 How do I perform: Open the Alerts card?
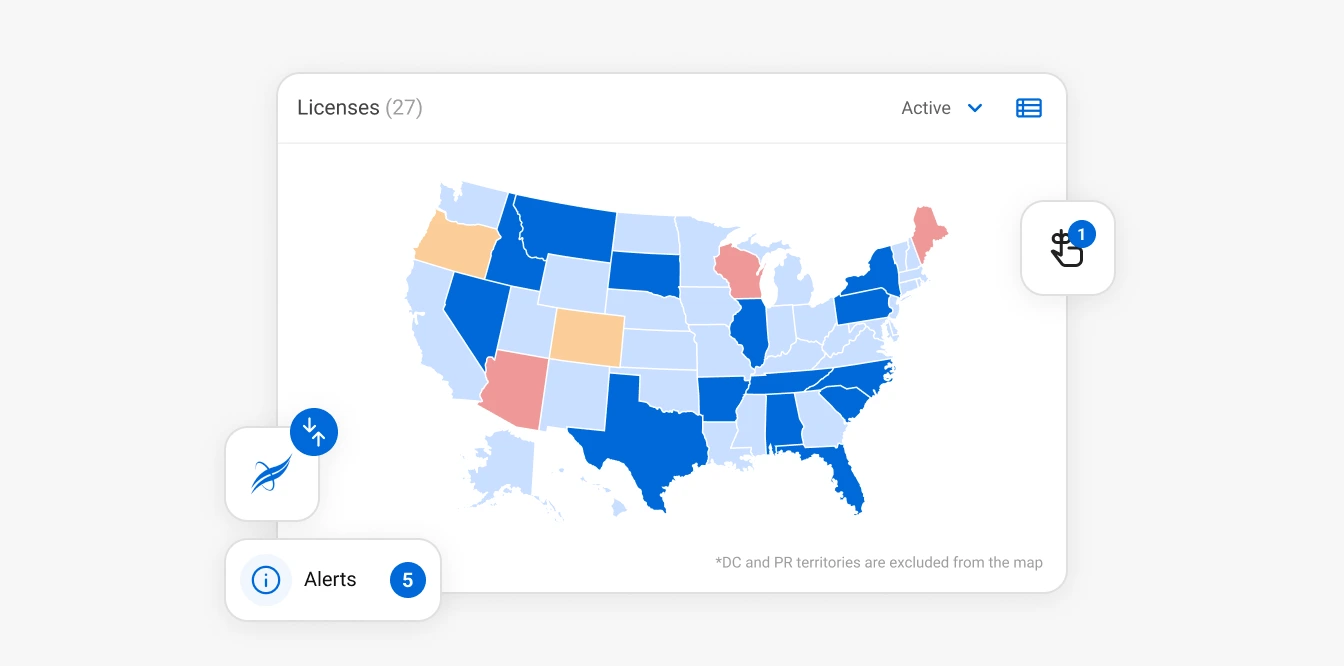tap(331, 580)
